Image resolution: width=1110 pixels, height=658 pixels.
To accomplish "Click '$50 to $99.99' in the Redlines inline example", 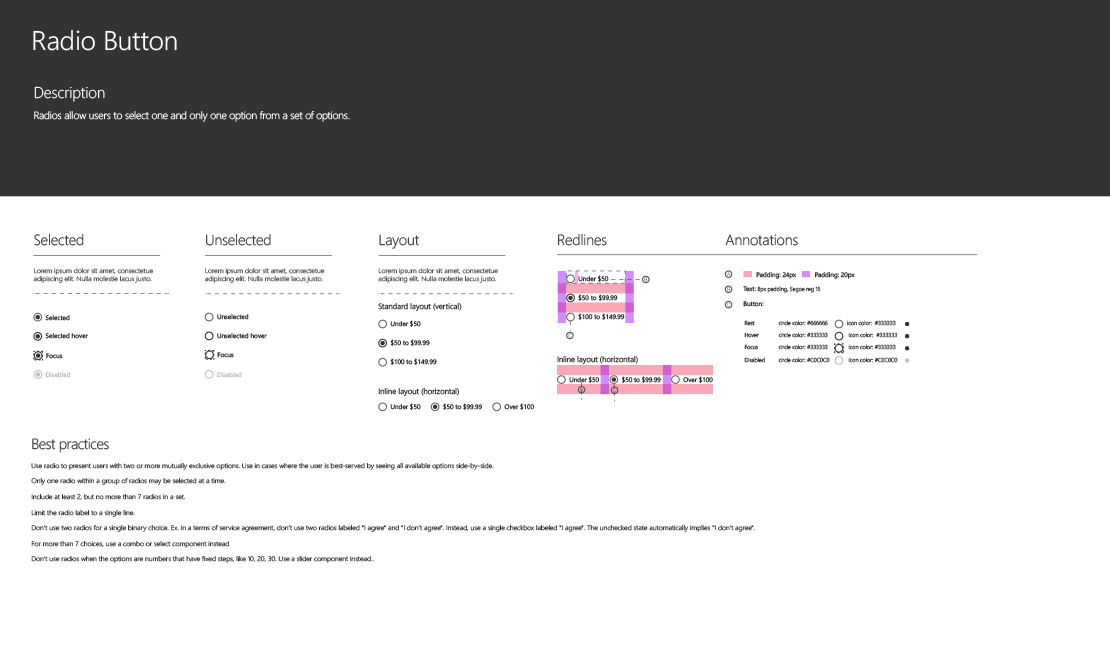I will (x=614, y=380).
